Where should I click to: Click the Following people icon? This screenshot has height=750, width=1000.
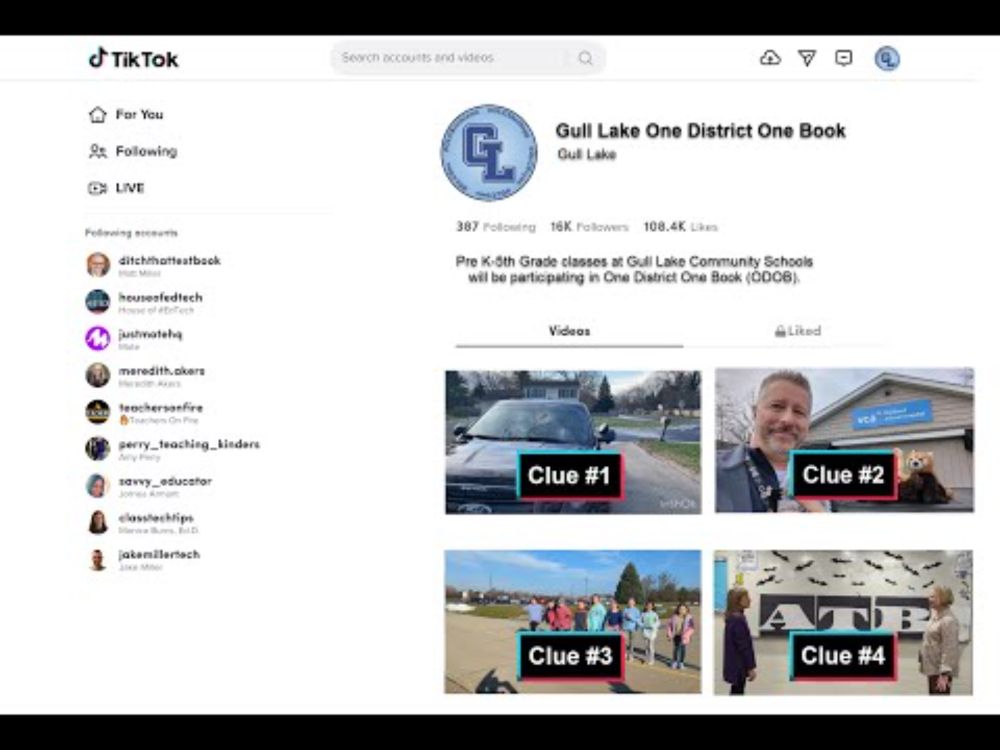coord(98,151)
